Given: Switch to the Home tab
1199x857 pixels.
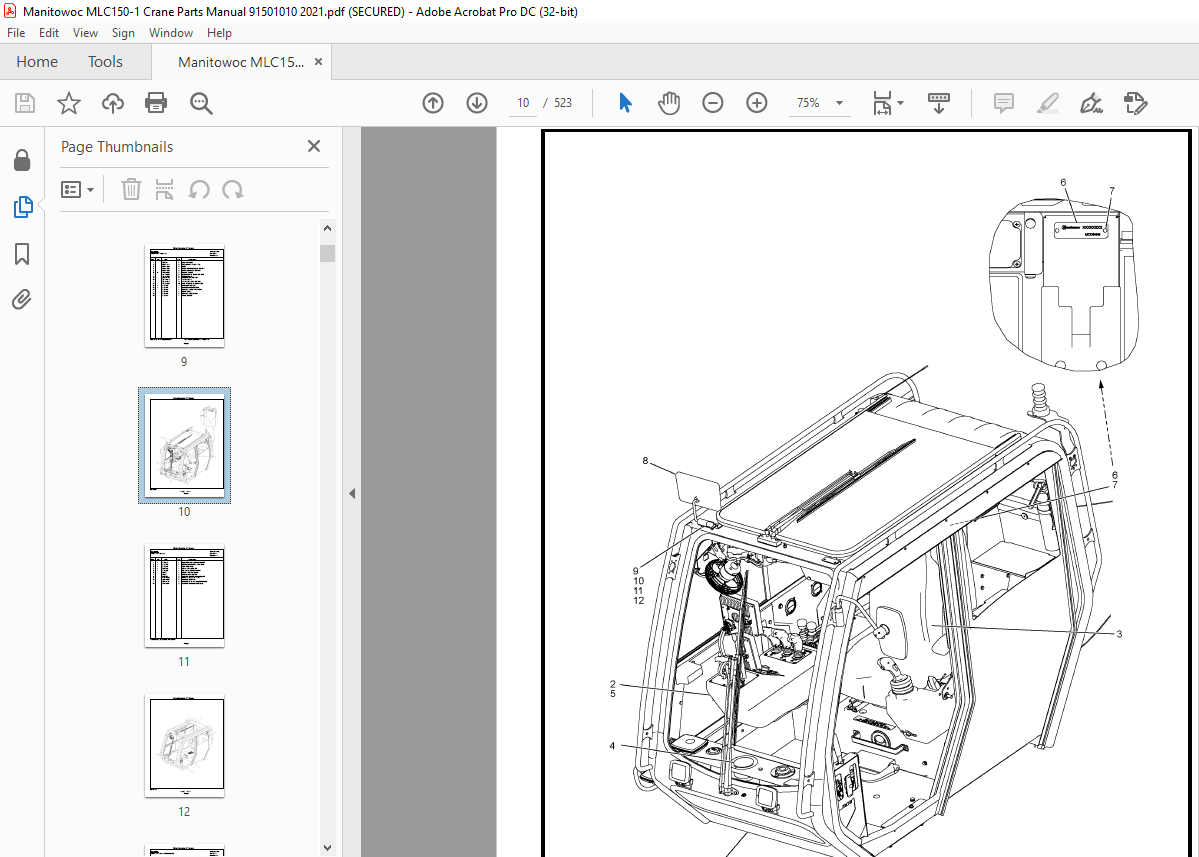Looking at the screenshot, I should tap(37, 62).
